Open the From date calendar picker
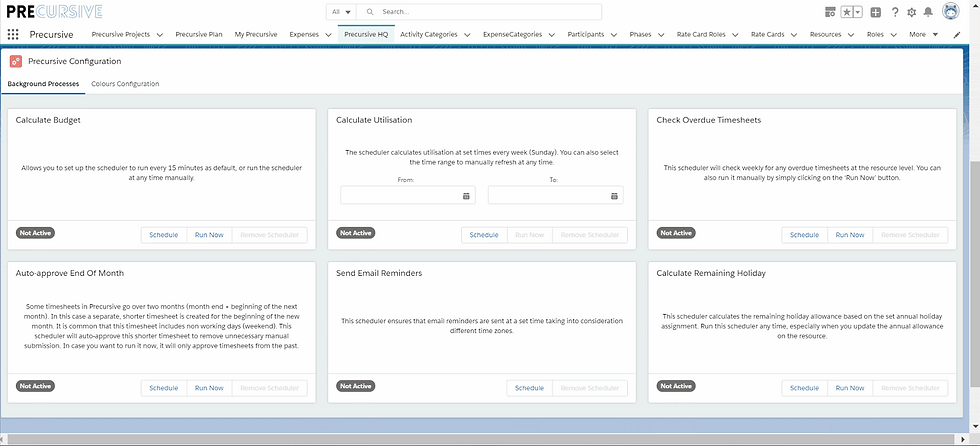The image size is (980, 446). (x=466, y=196)
